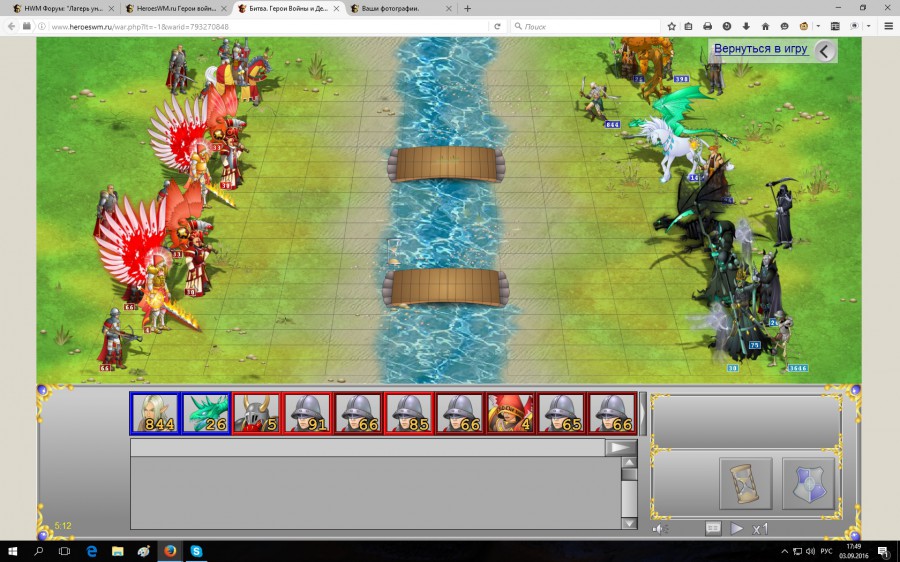
Task: Bookmark this page with star icon
Action: (x=672, y=26)
